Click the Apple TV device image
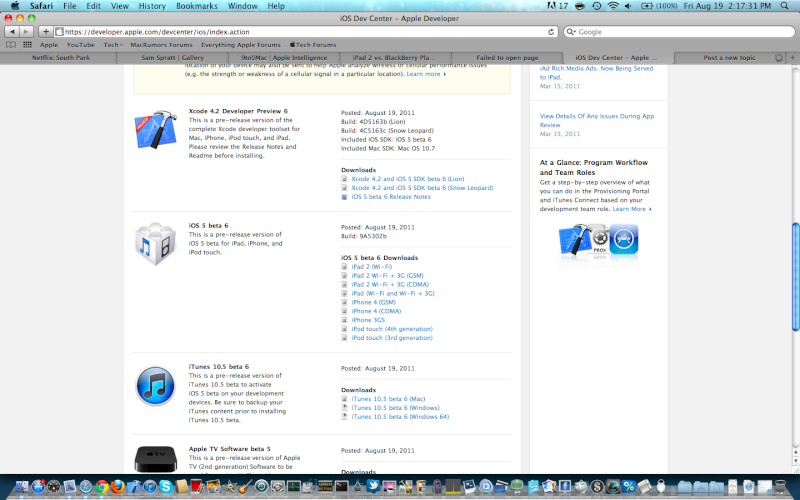Image resolution: width=800 pixels, height=500 pixels. [156, 459]
